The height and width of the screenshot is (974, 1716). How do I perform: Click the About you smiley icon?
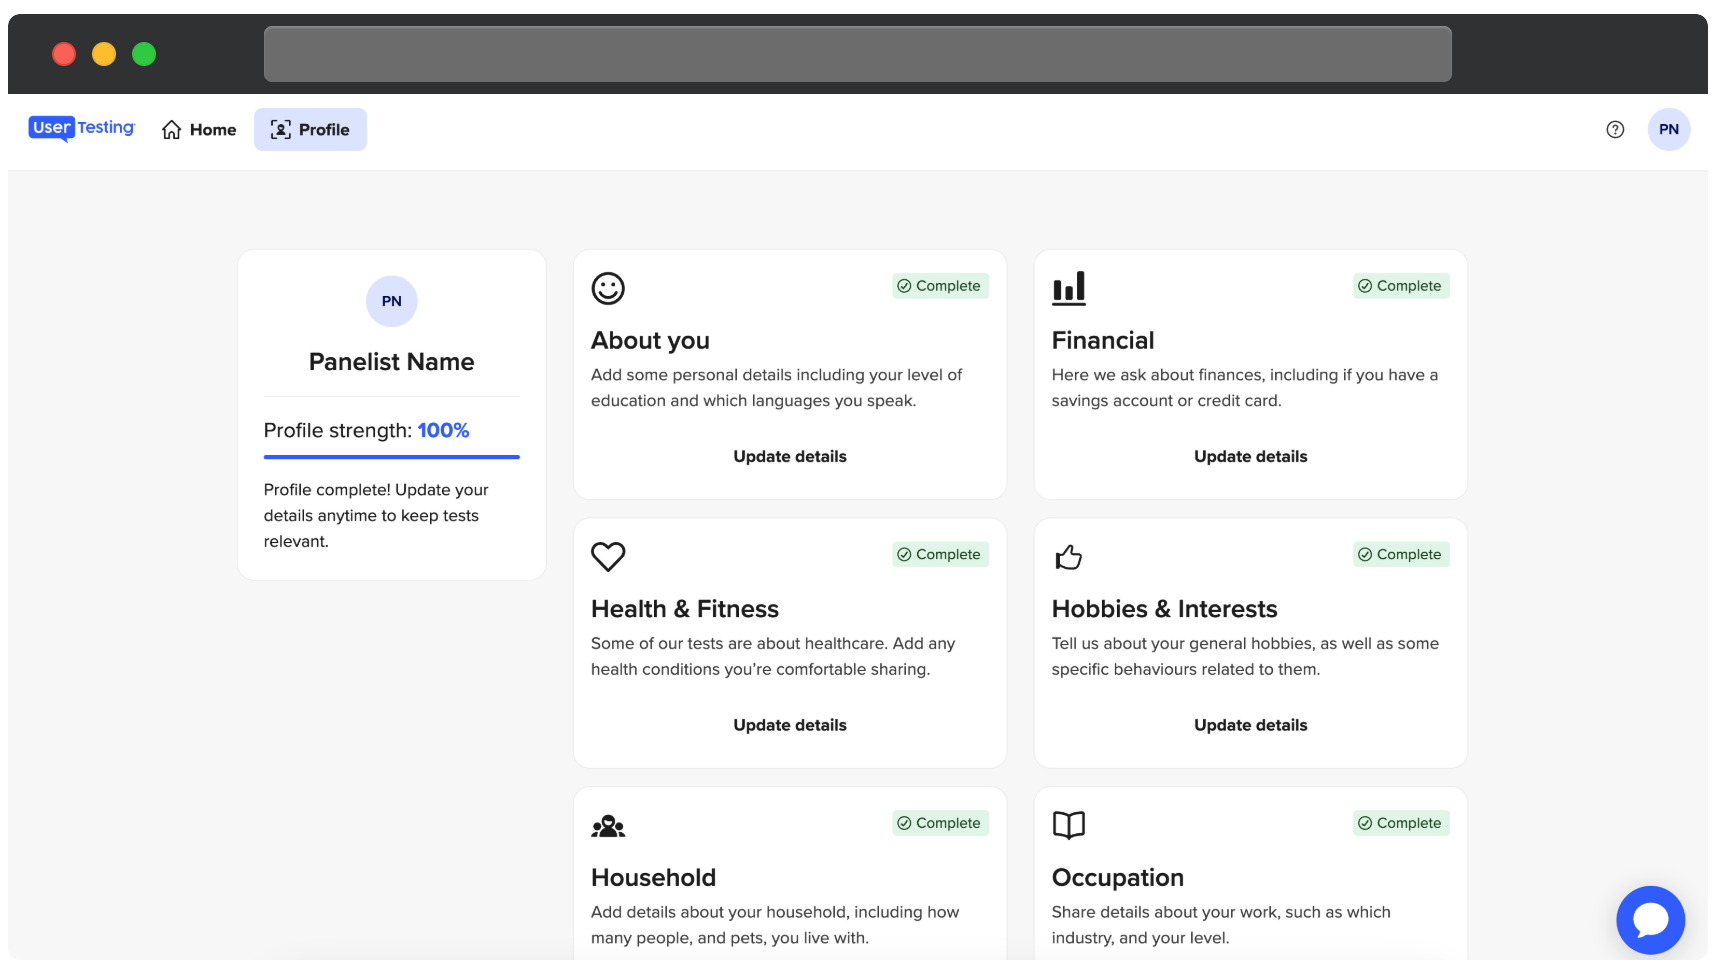tap(608, 289)
